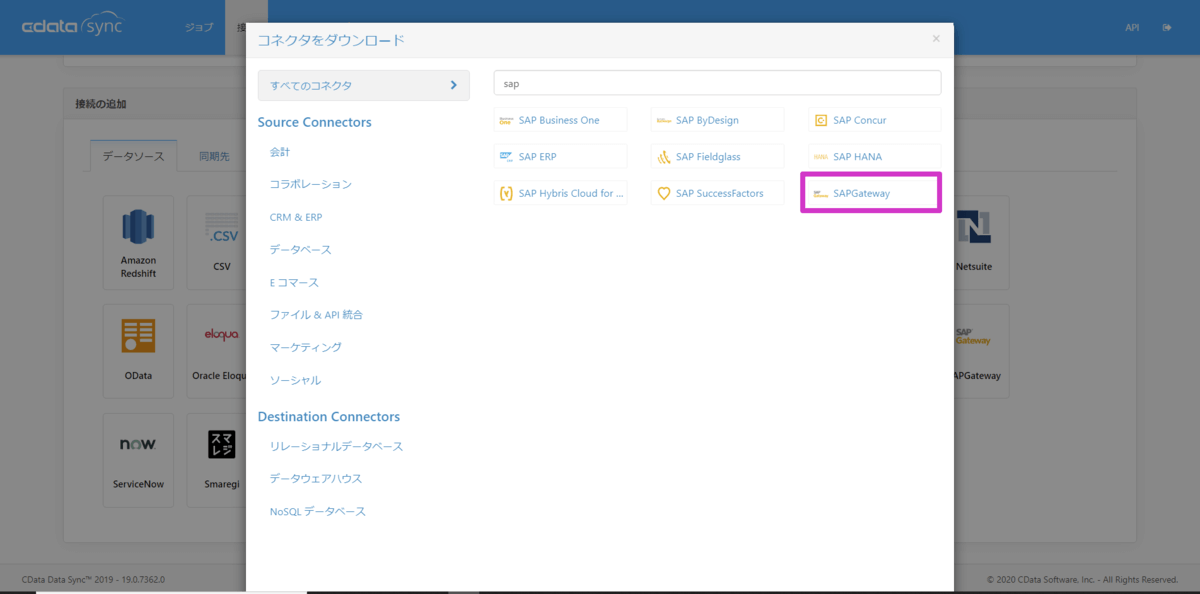Filter by マーケティング category
The height and width of the screenshot is (594, 1200).
[x=306, y=348]
